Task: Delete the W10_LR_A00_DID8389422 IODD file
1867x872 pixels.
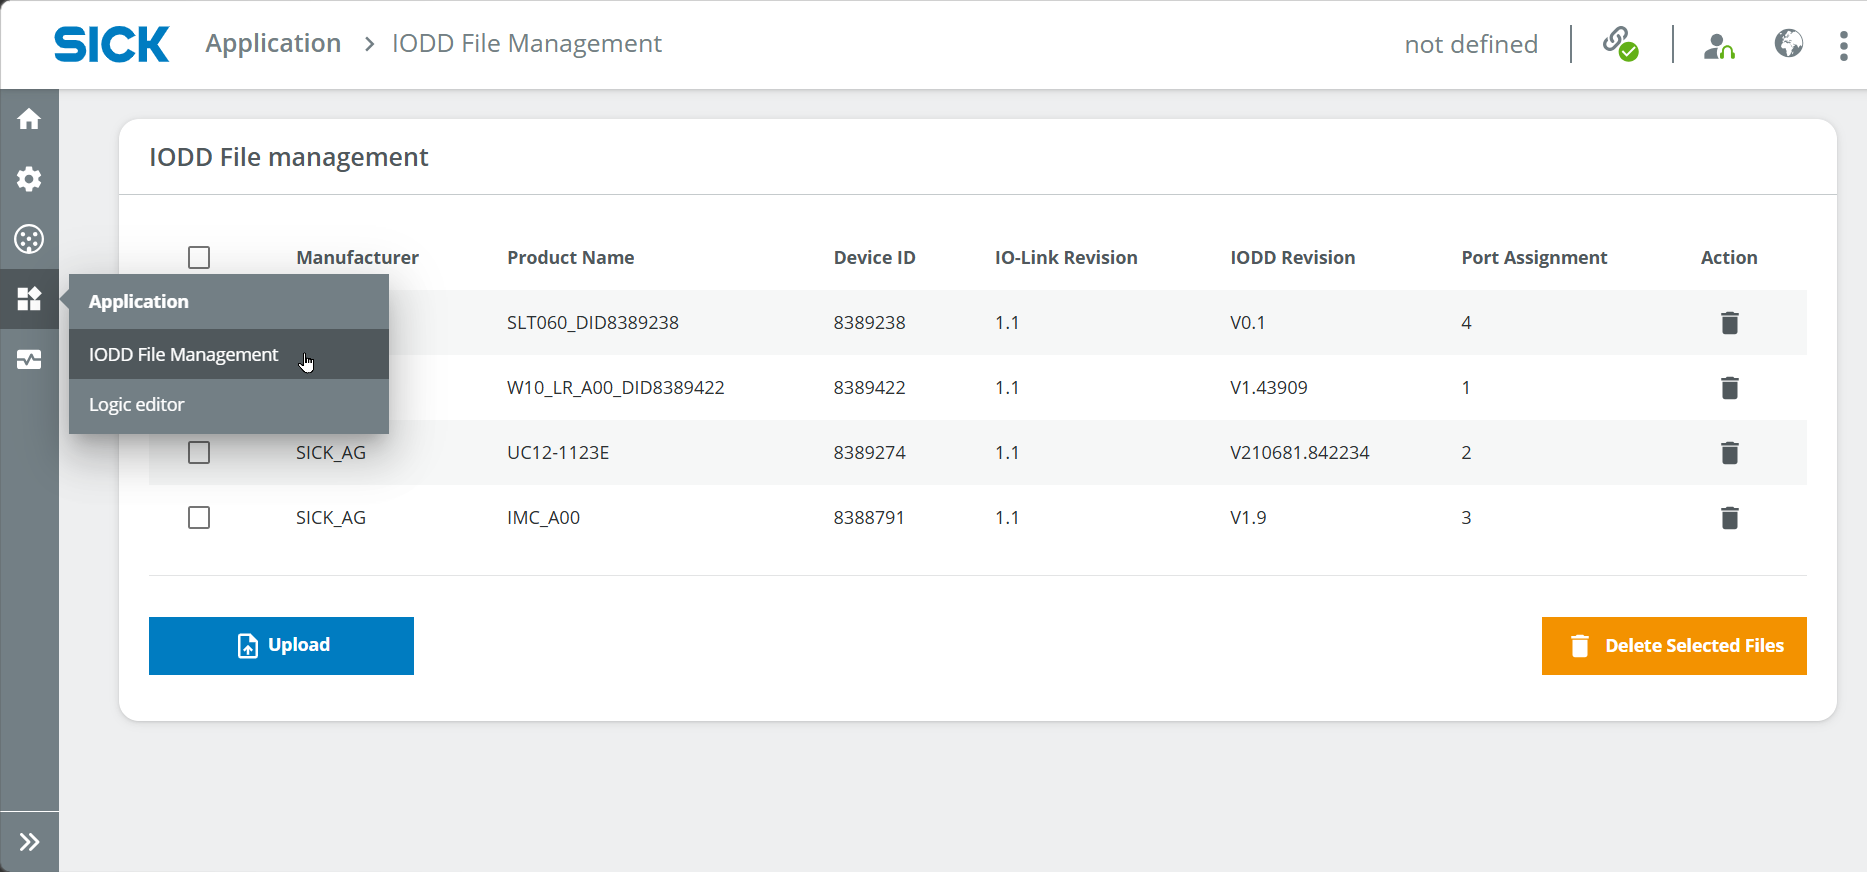Action: click(1730, 387)
